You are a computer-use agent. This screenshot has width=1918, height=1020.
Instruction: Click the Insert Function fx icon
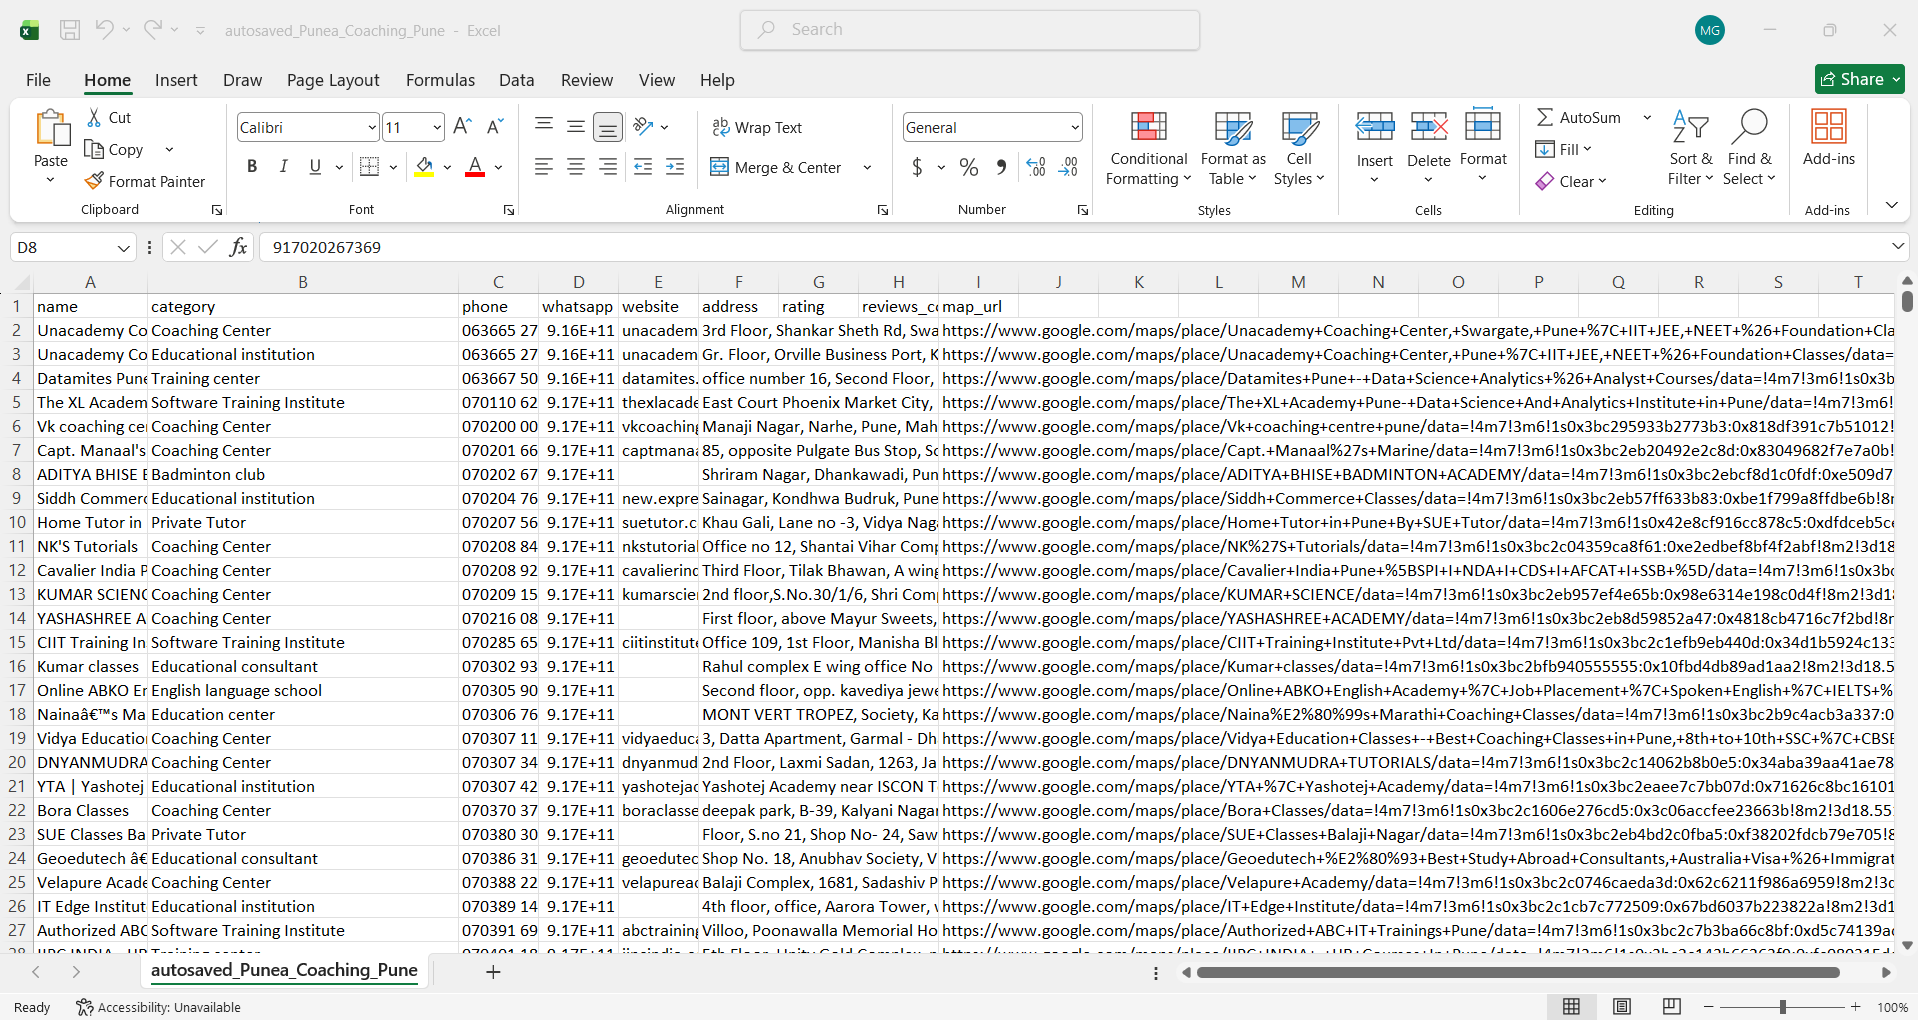(238, 247)
